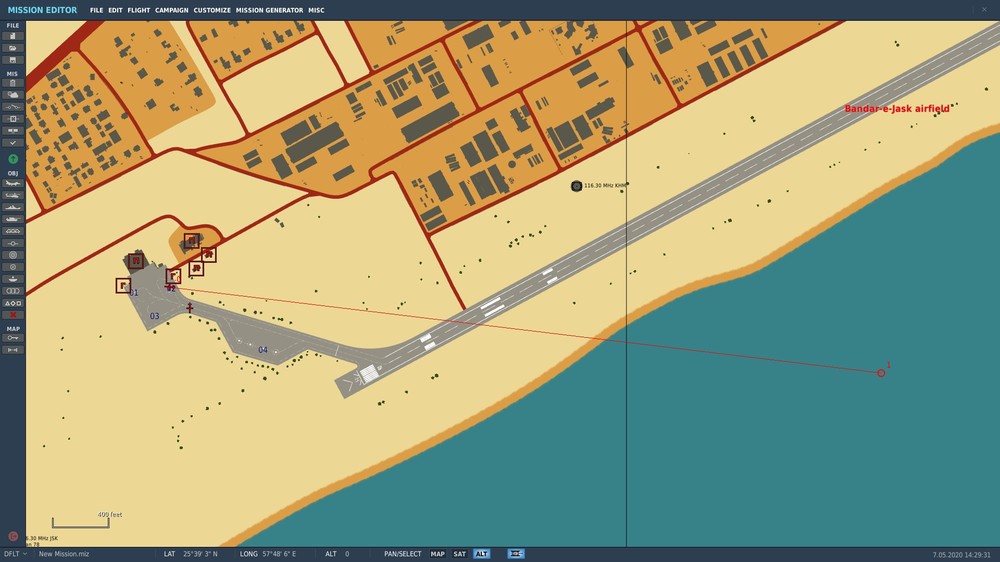Open the FLIGHT menu

pyautogui.click(x=138, y=10)
